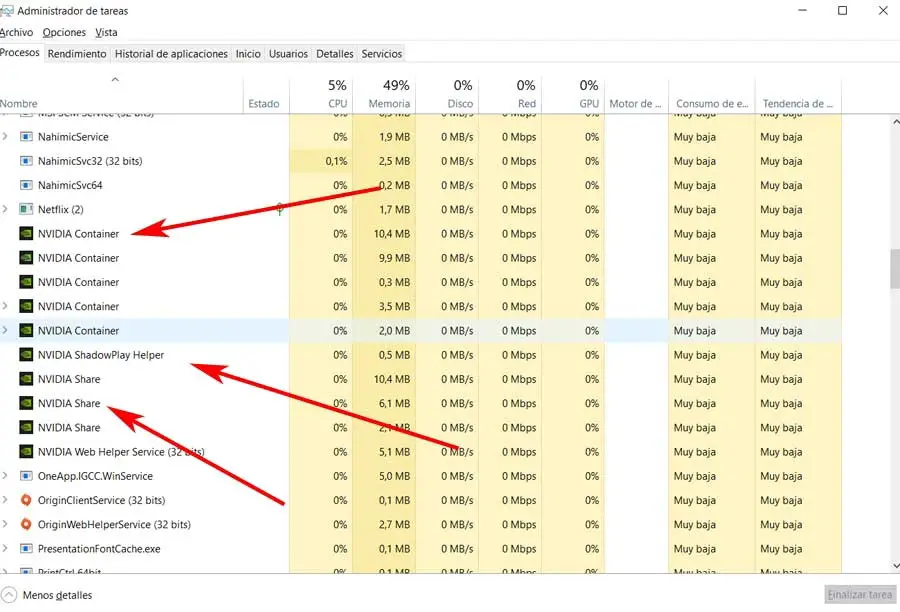Image resolution: width=900 pixels, height=612 pixels.
Task: Switch to the Rendimiento tab
Action: [x=77, y=54]
